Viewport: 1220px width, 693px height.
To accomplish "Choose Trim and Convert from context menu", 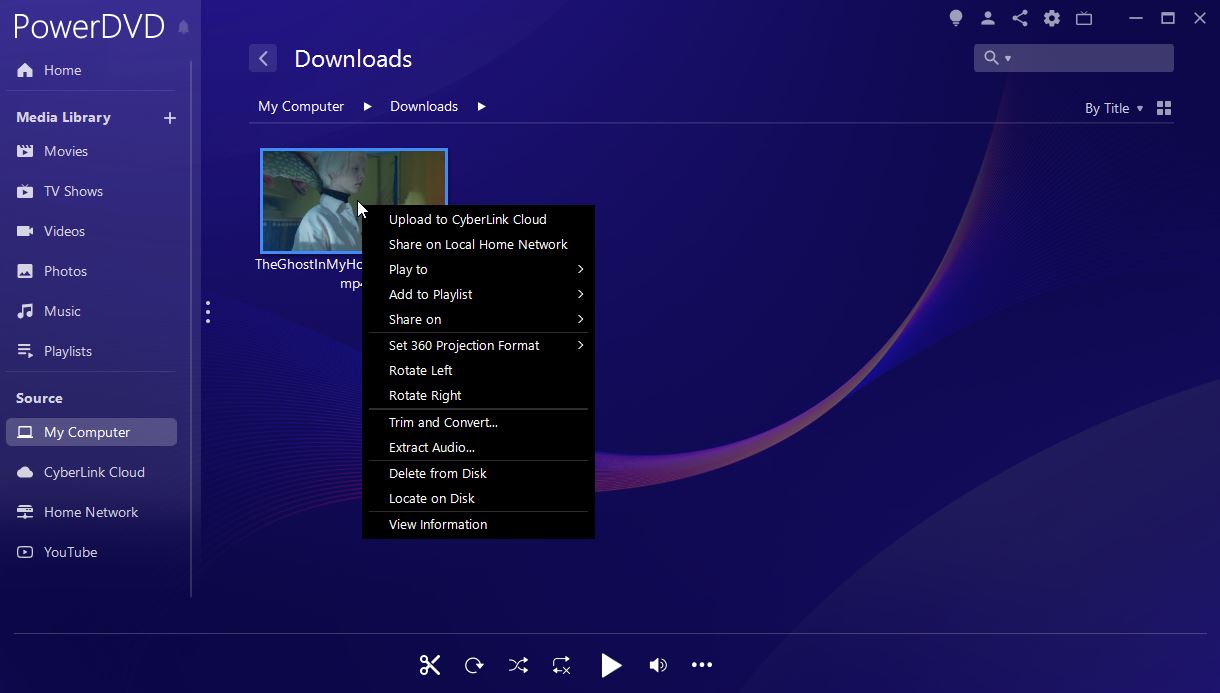I will [x=443, y=422].
